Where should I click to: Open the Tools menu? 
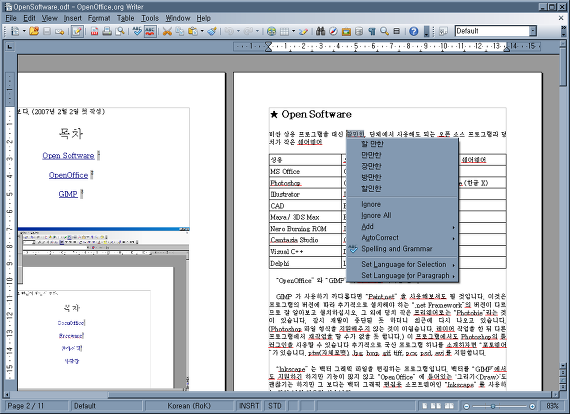coord(150,18)
